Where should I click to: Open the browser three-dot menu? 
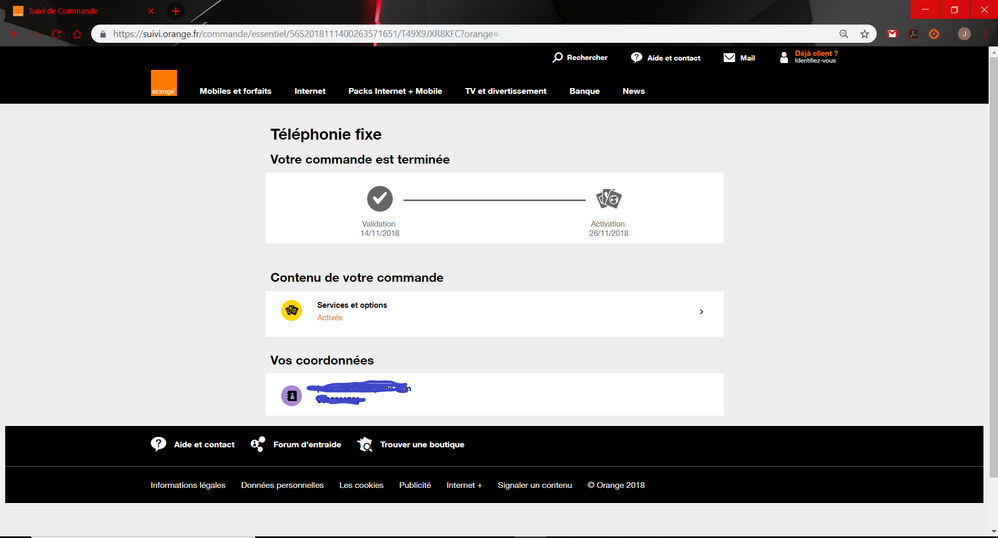[x=985, y=34]
